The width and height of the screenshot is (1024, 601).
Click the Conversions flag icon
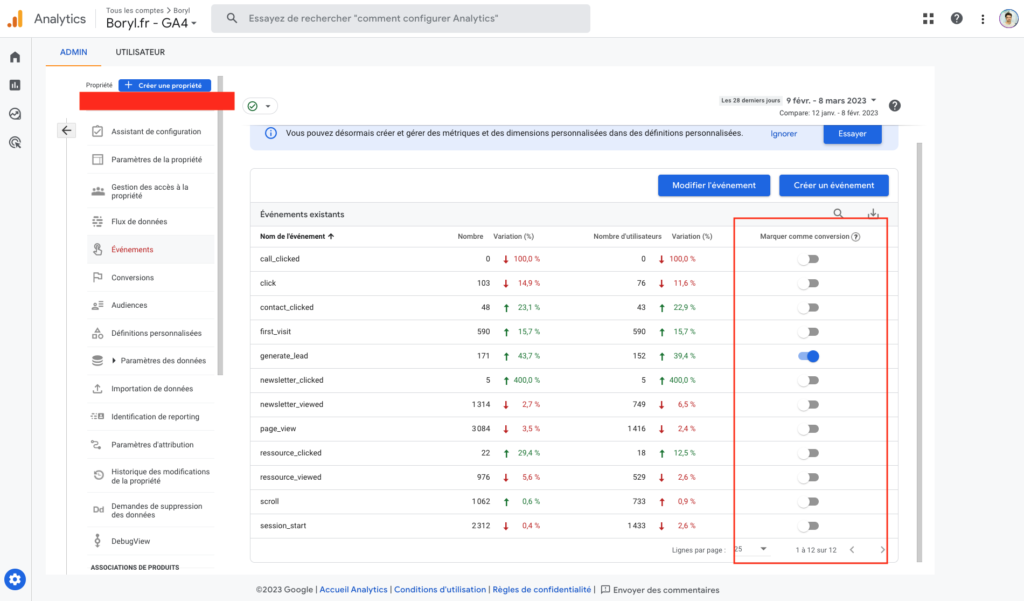pos(97,277)
